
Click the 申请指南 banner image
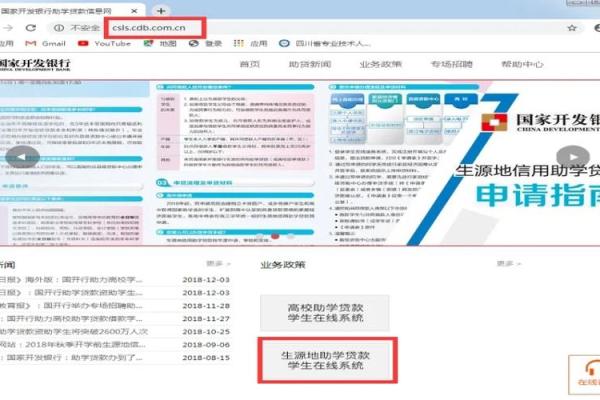pyautogui.click(x=300, y=163)
